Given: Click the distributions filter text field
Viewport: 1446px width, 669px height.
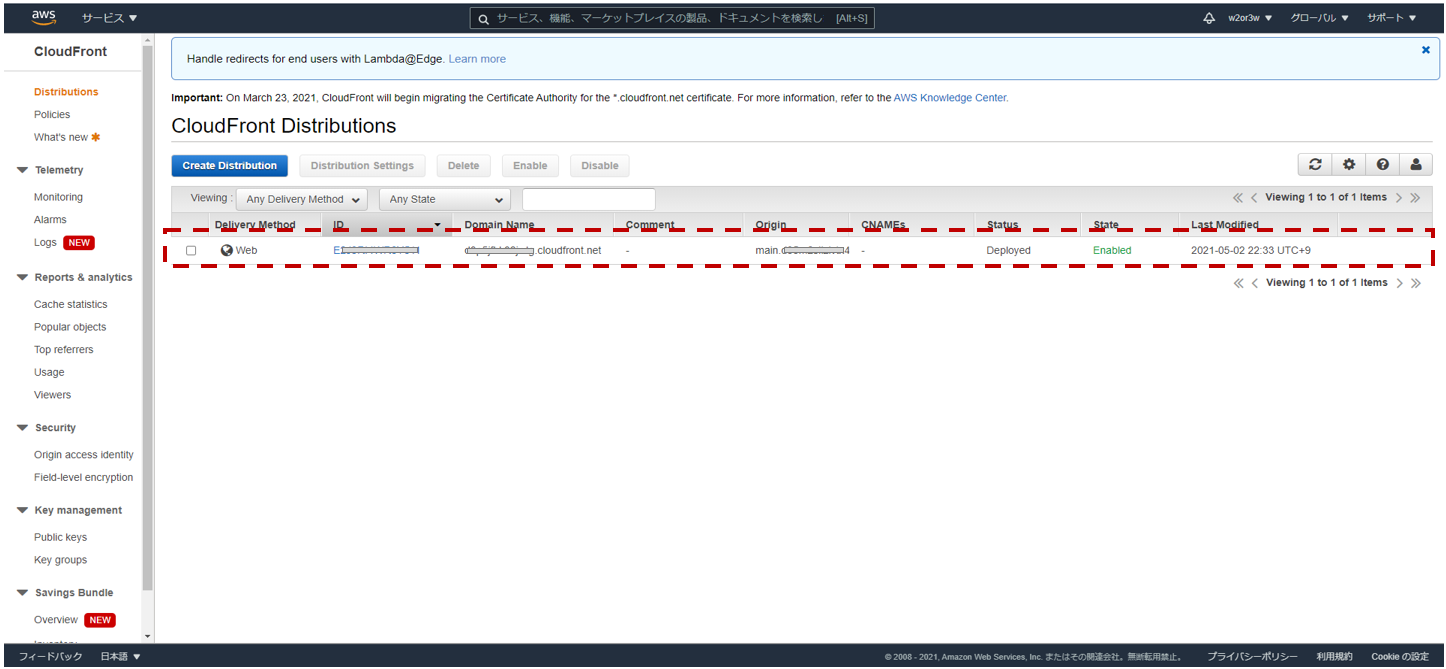Looking at the screenshot, I should pyautogui.click(x=588, y=199).
